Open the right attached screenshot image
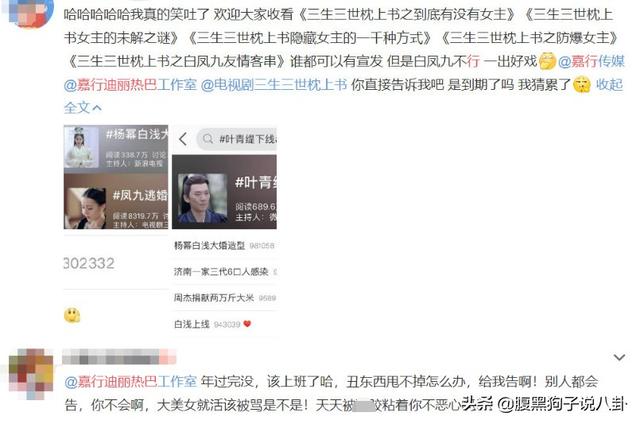The image size is (640, 424). [x=224, y=231]
